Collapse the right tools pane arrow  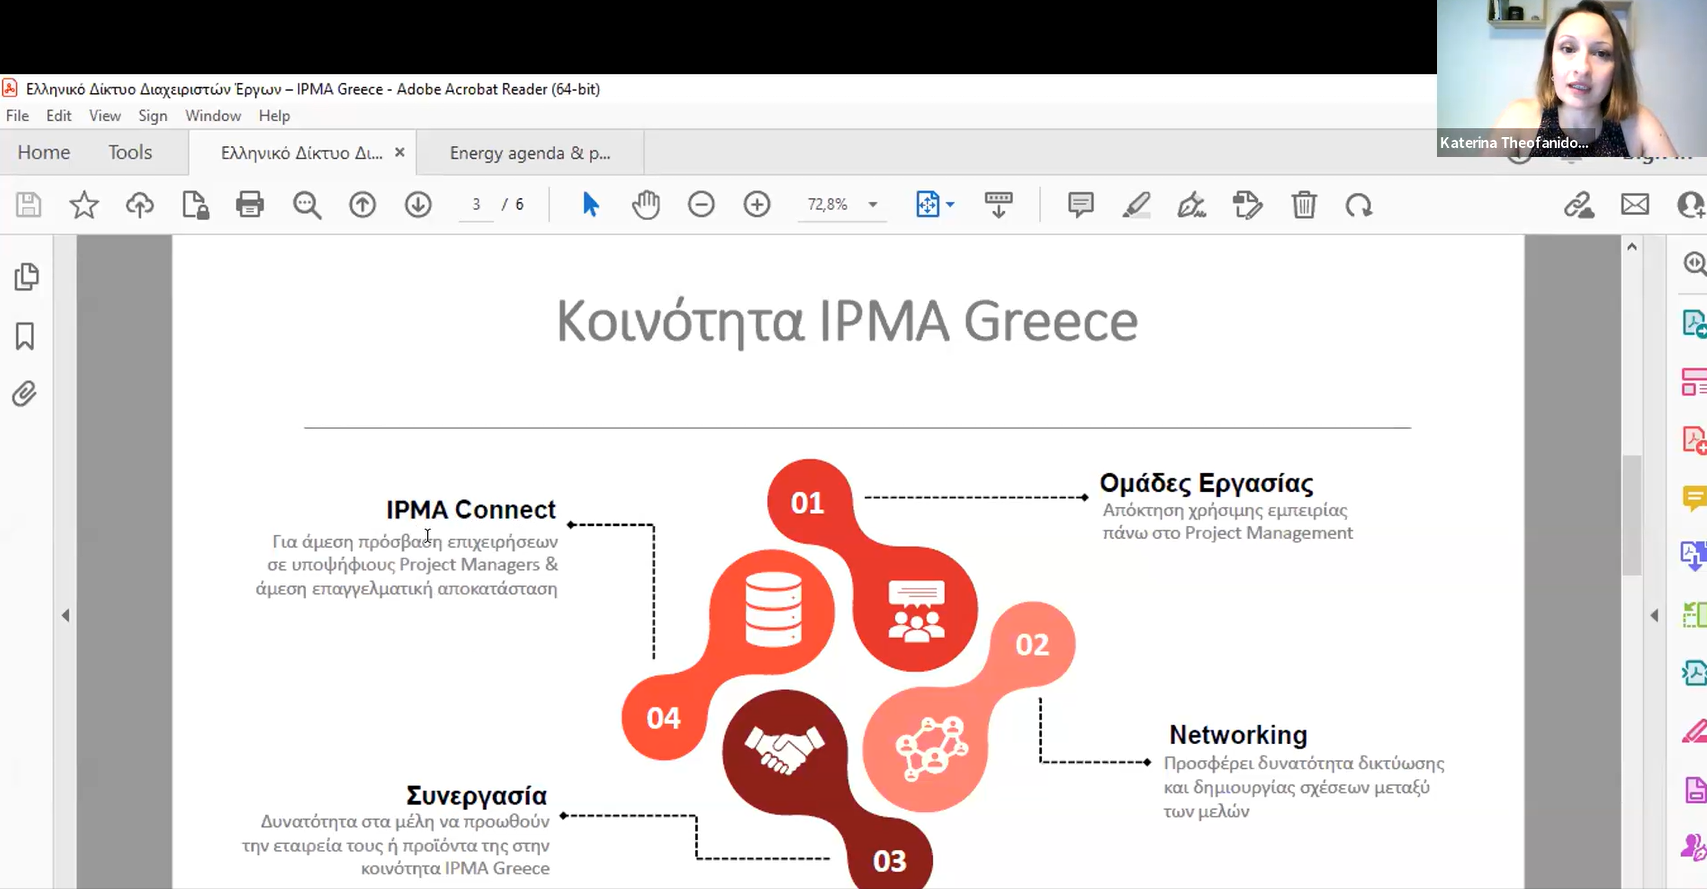pos(1654,615)
